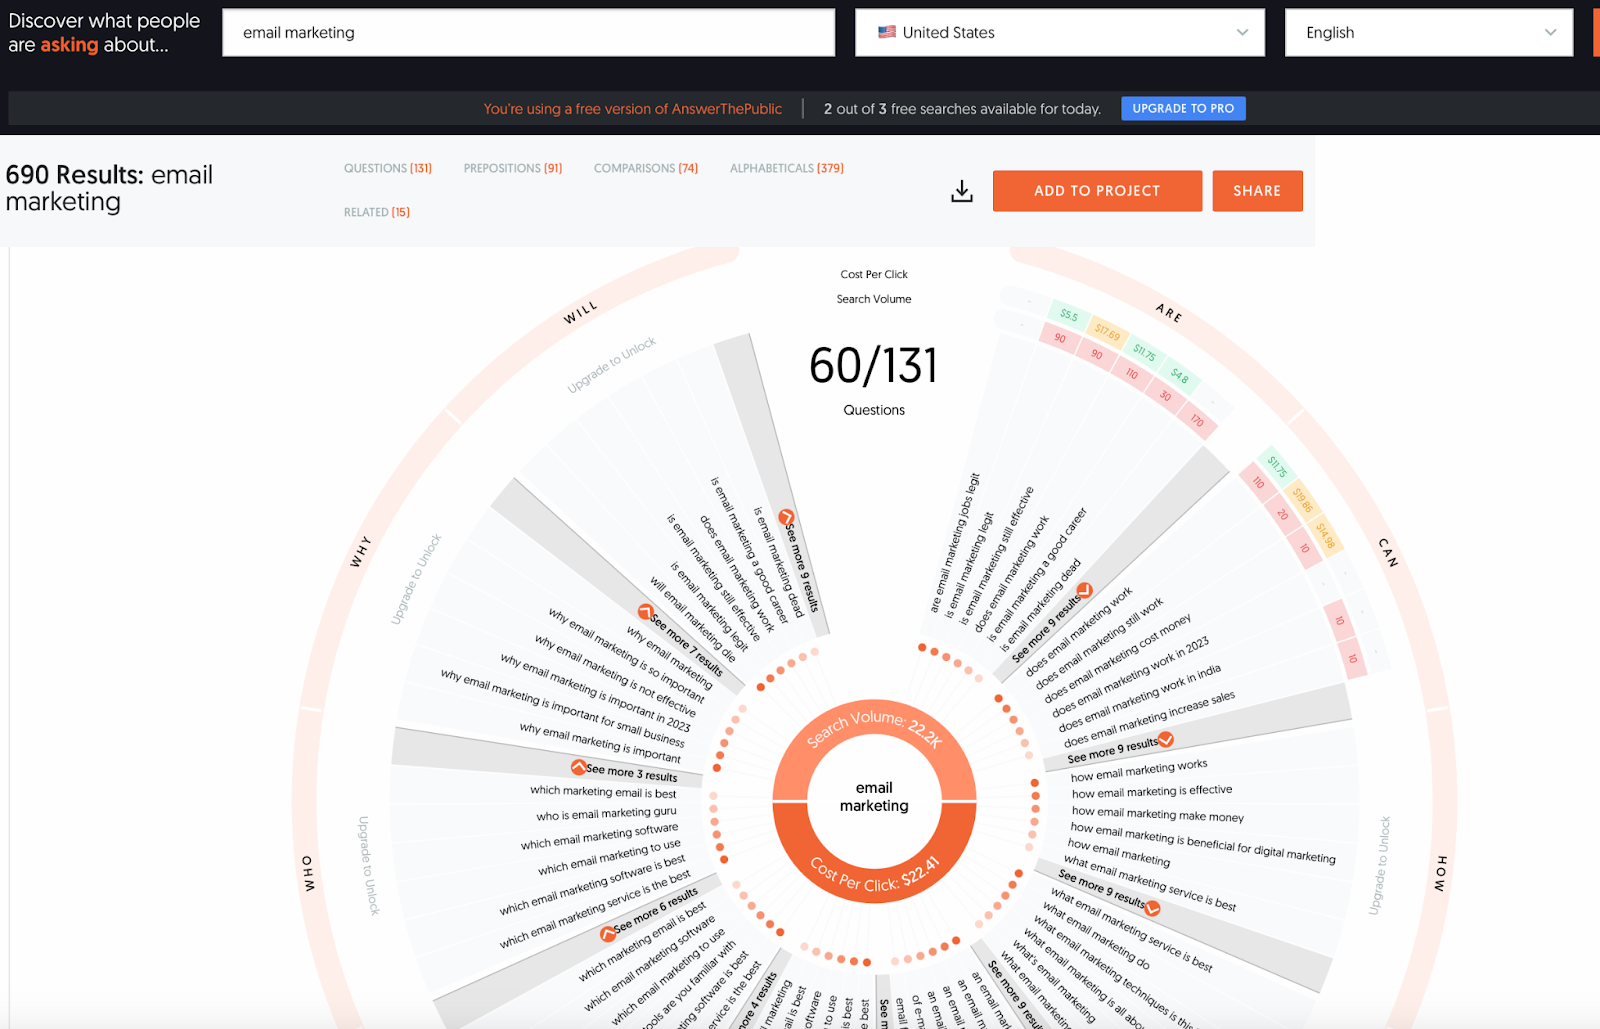Expand "See more 7 results" chevron under "will"
Image resolution: width=1600 pixels, height=1029 pixels.
tap(646, 611)
